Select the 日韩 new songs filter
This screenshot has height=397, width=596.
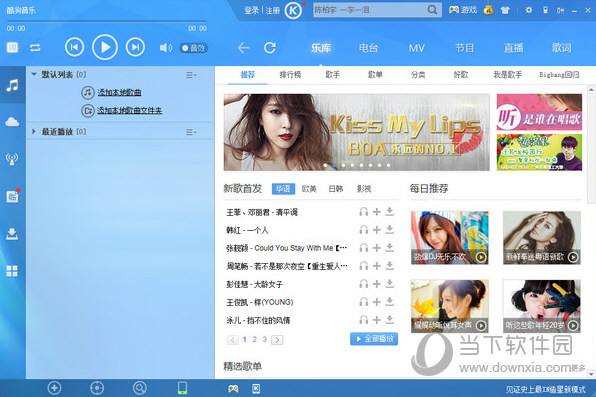pyautogui.click(x=336, y=189)
